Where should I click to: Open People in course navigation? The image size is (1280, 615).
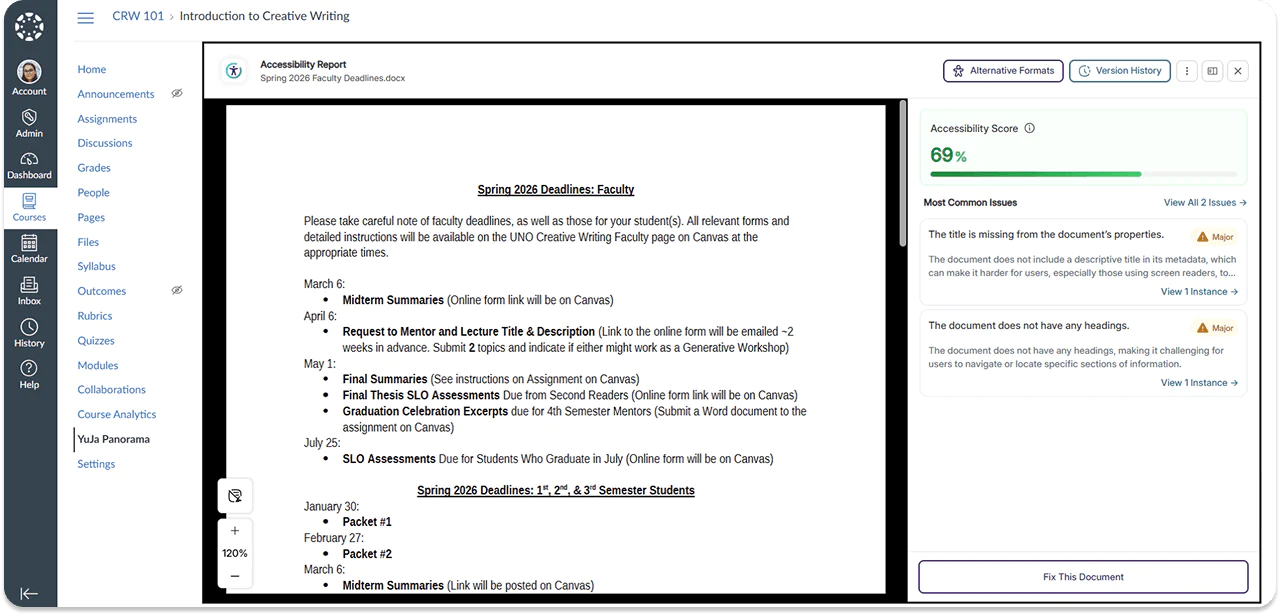click(x=94, y=193)
